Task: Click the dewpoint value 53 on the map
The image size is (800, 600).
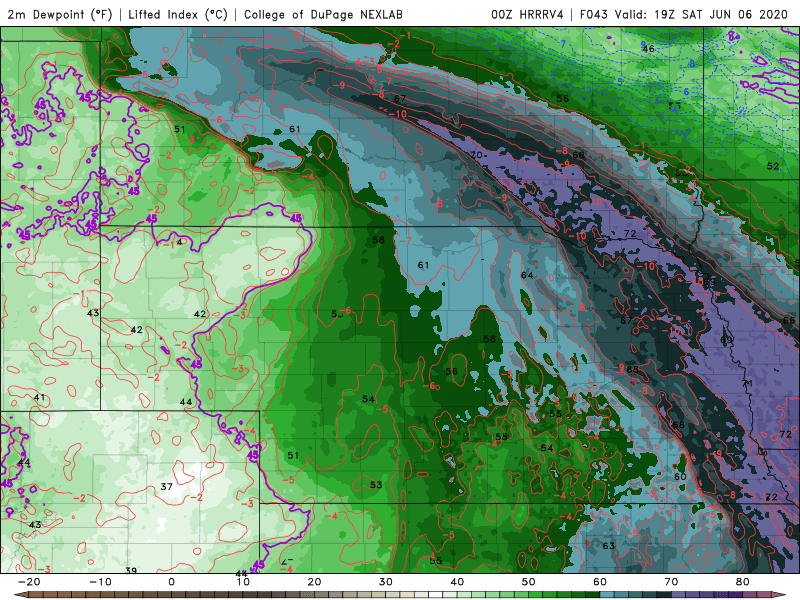Action: 376,485
